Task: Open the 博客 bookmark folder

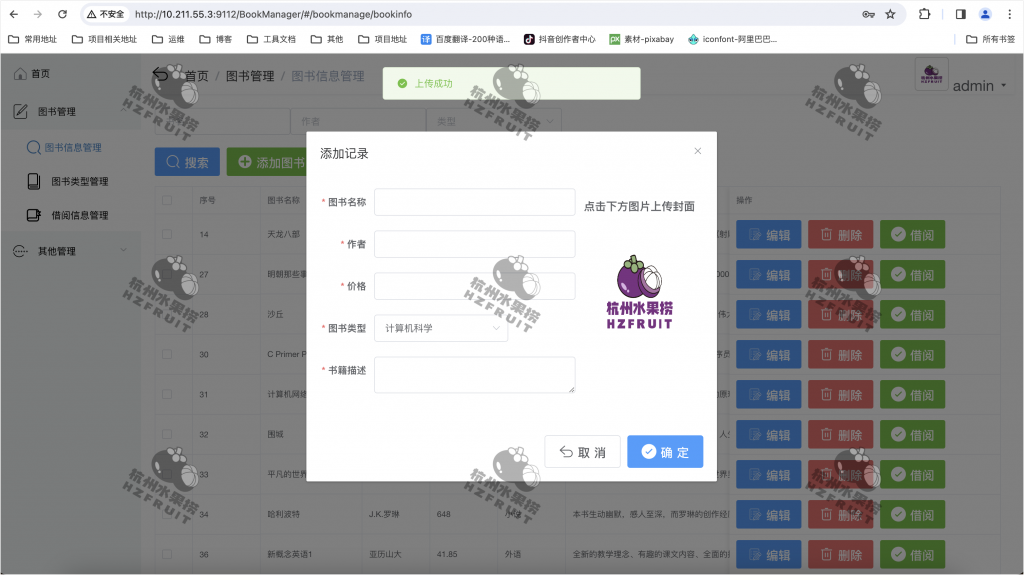Action: pyautogui.click(x=216, y=39)
